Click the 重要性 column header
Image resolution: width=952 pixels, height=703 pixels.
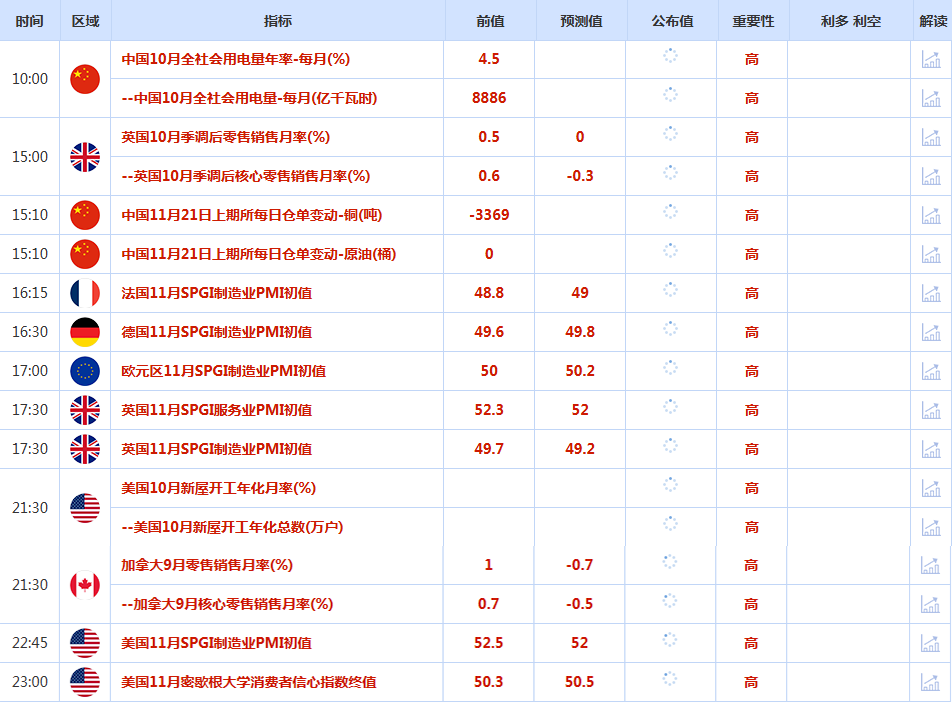[753, 21]
